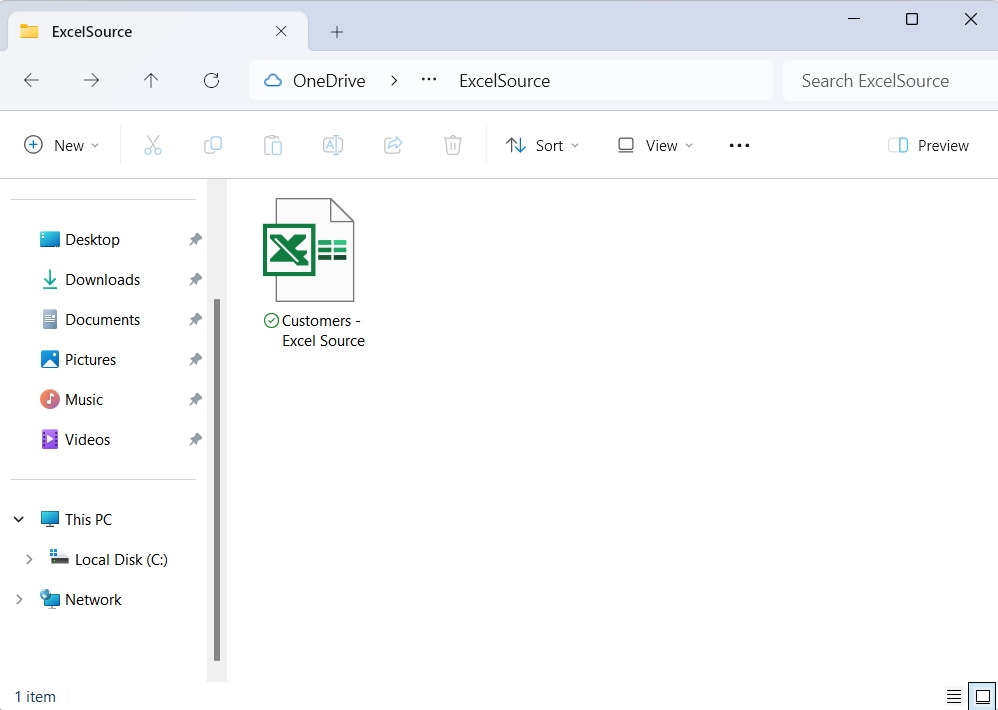Open the See more ellipsis menu
The width and height of the screenshot is (998, 710).
click(x=739, y=146)
